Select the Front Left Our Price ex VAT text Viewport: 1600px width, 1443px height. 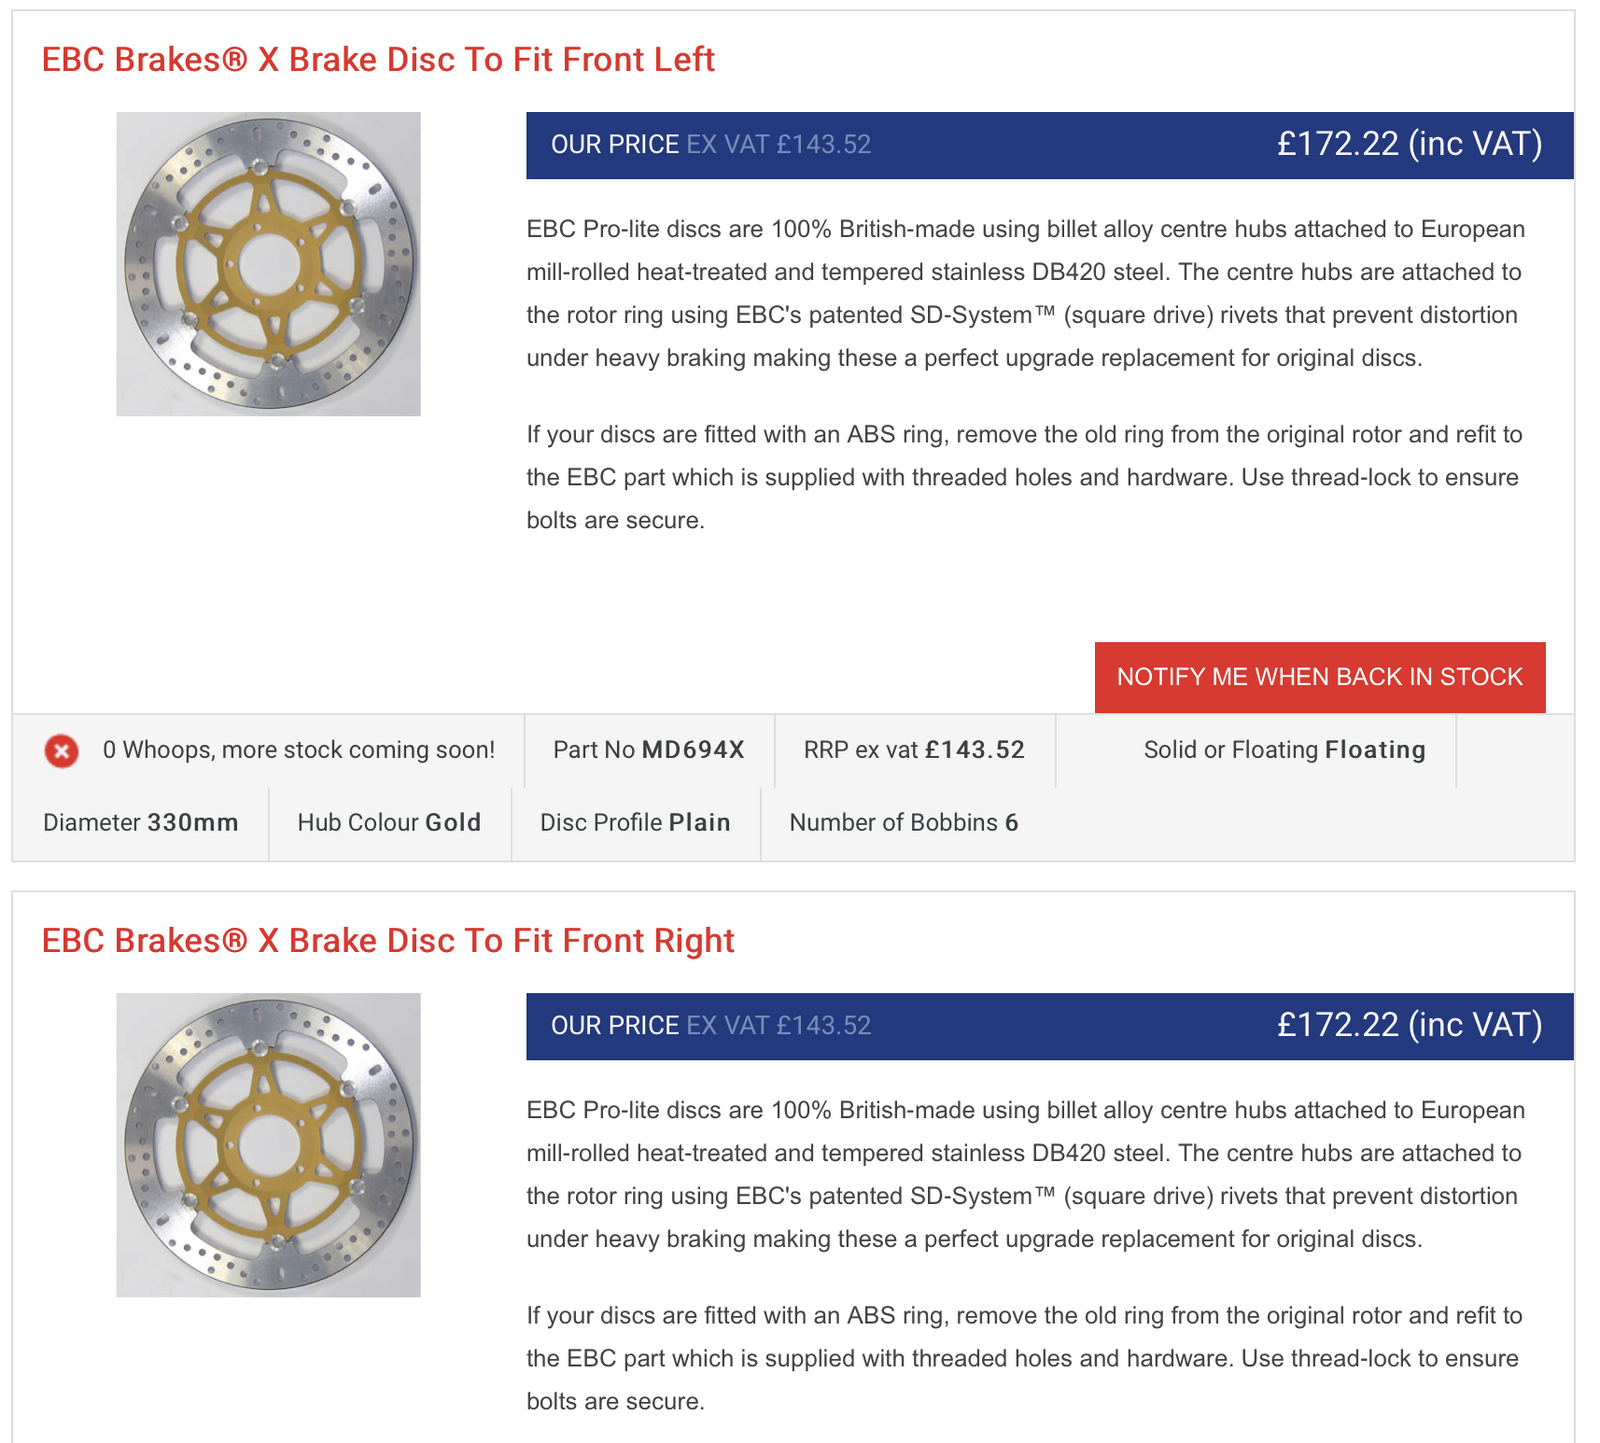[710, 145]
